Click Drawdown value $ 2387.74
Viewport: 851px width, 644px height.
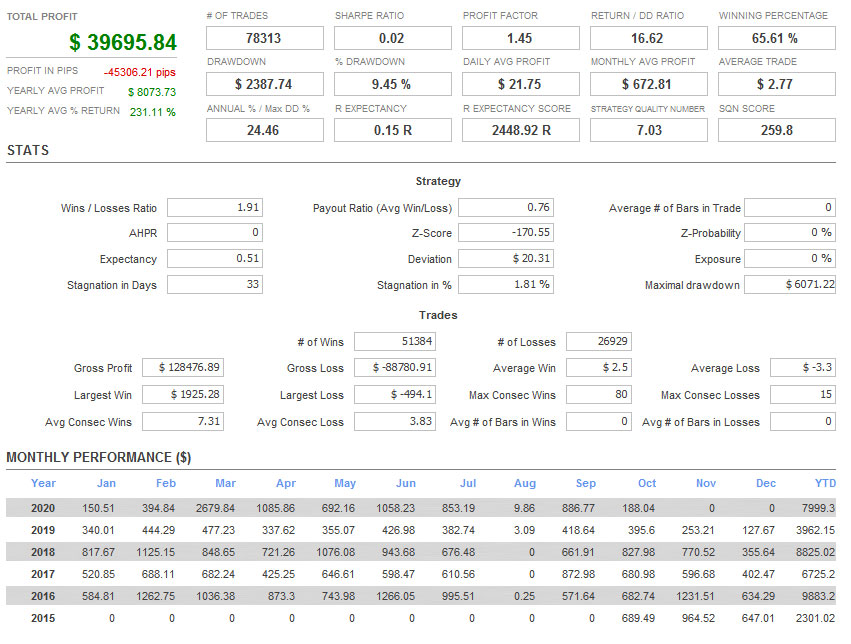265,85
